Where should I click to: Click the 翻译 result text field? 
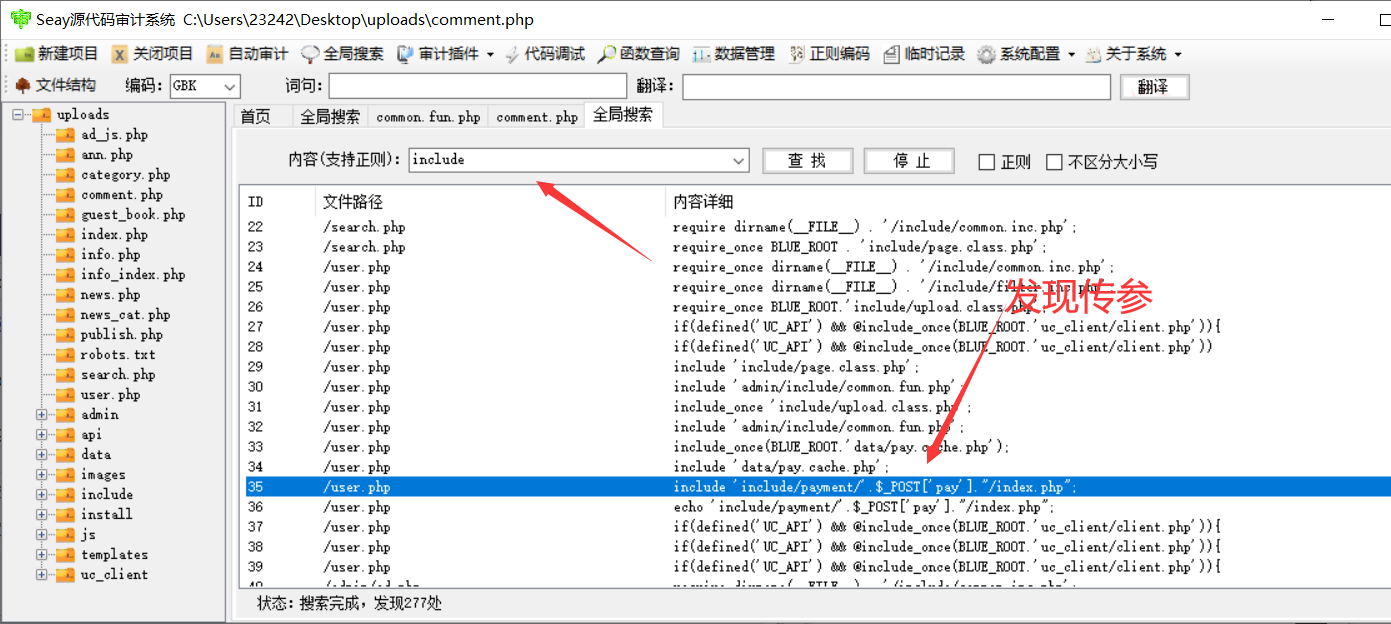896,87
